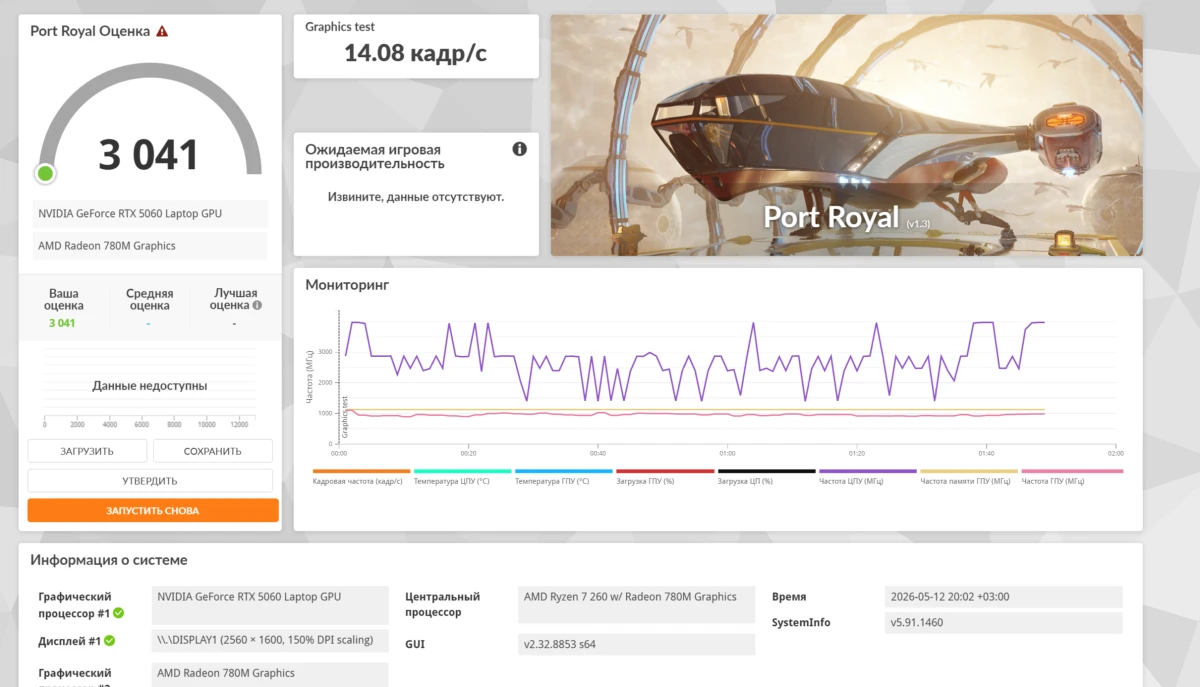The width and height of the screenshot is (1200, 687).
Task: Click the УТВЕРДИТЬ button
Action: (150, 481)
